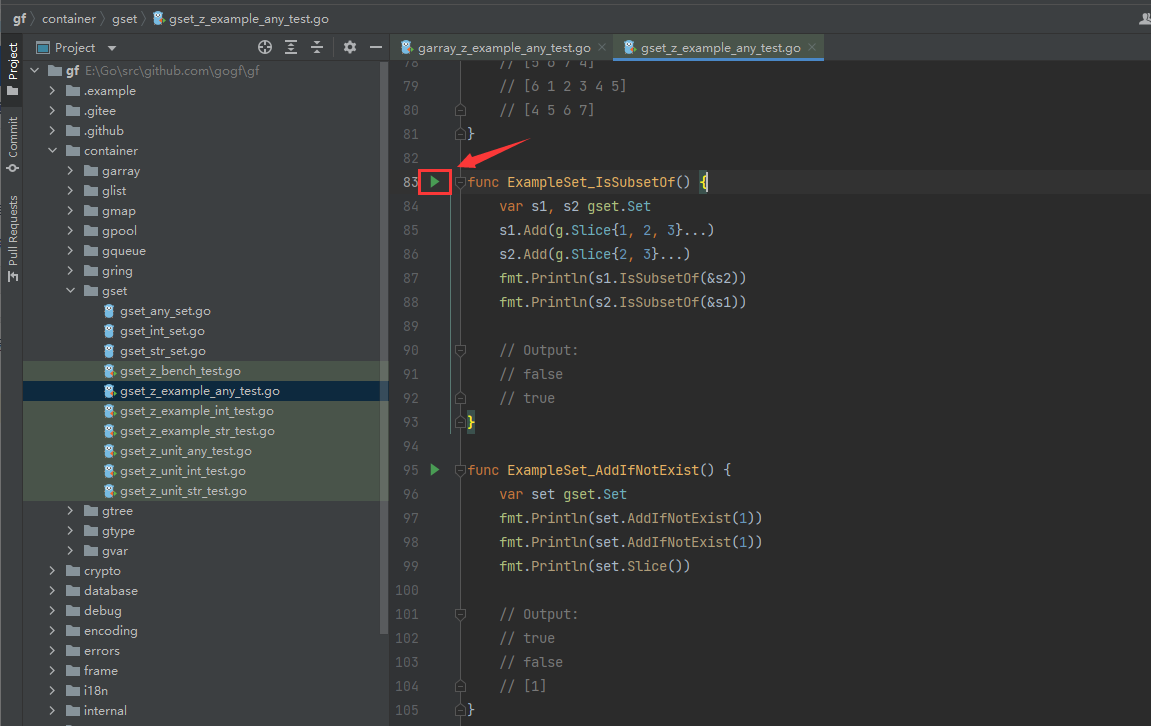The height and width of the screenshot is (726, 1151).
Task: Open gset_int_set.go in the tree
Action: 162,331
